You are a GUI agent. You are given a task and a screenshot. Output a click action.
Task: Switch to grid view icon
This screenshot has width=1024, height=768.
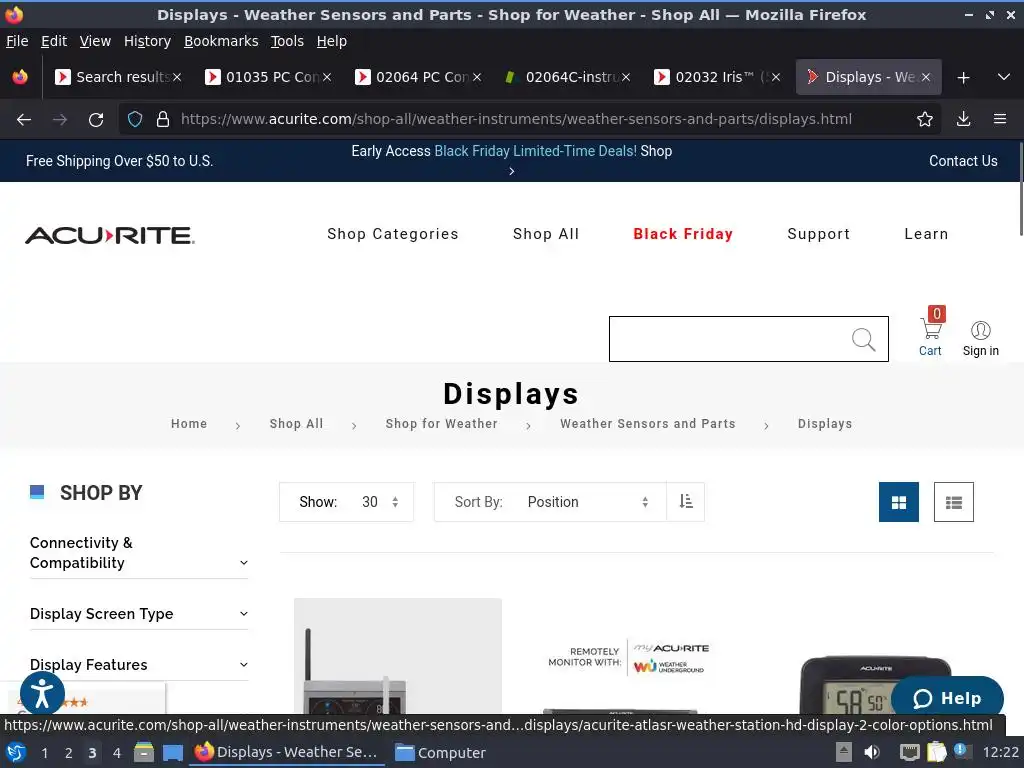899,502
